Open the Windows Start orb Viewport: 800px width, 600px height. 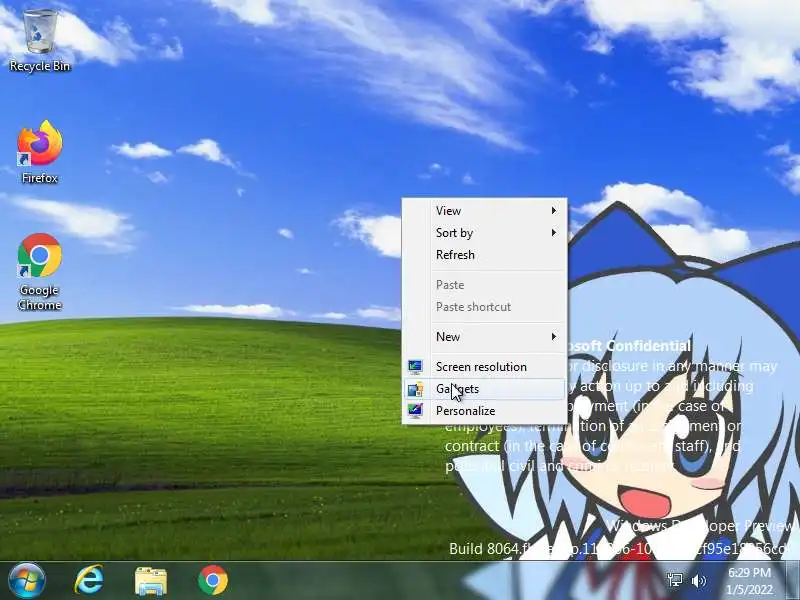(27, 581)
